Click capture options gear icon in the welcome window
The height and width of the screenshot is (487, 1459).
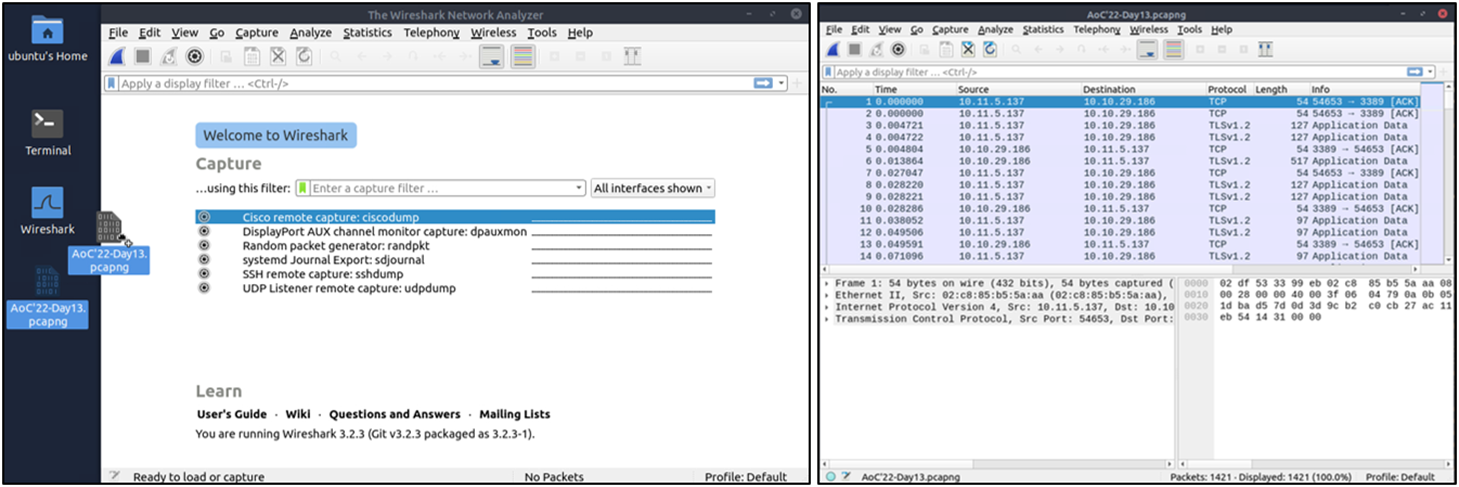(x=194, y=57)
